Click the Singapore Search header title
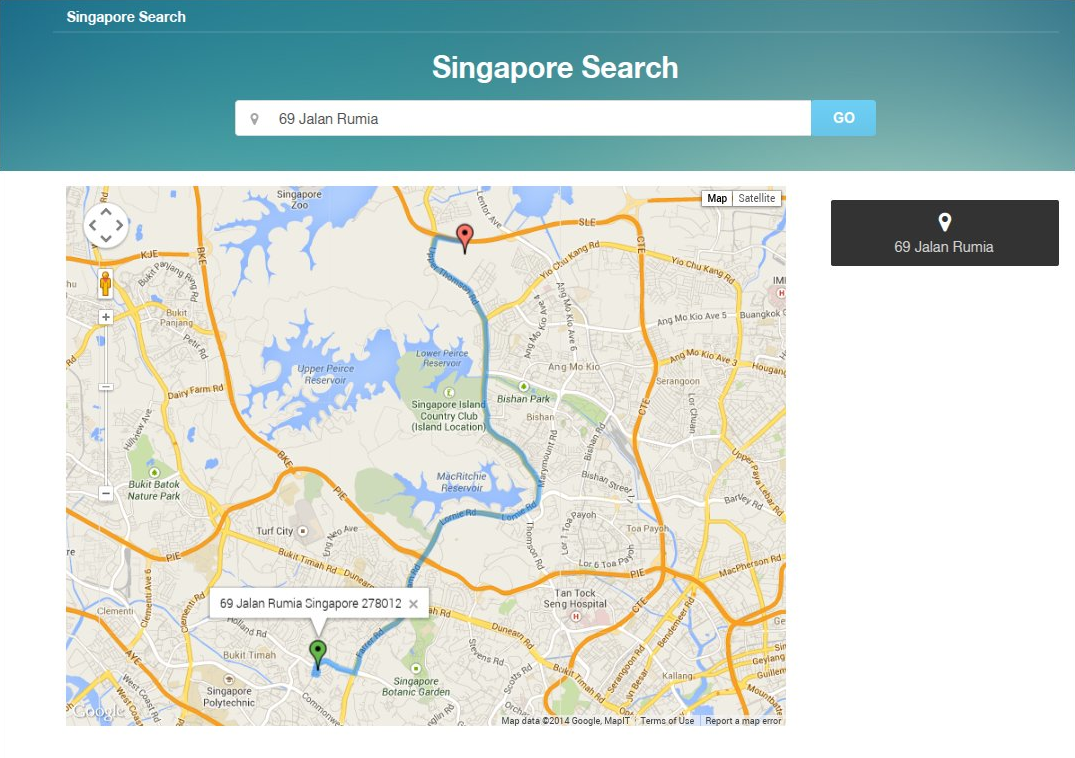Screen dimensions: 1075x758 [x=125, y=16]
